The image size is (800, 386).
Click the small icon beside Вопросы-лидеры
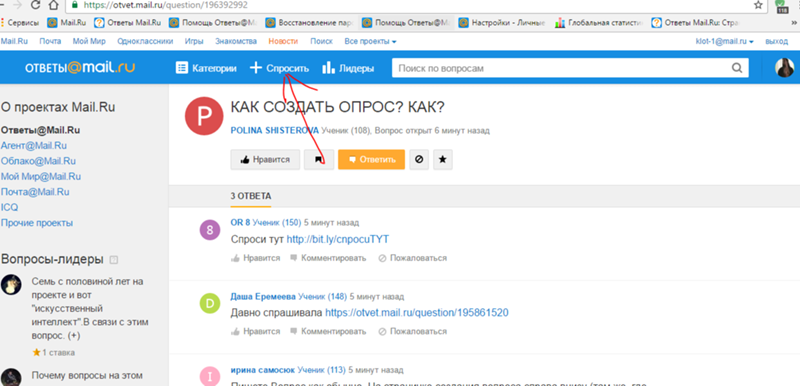click(114, 260)
